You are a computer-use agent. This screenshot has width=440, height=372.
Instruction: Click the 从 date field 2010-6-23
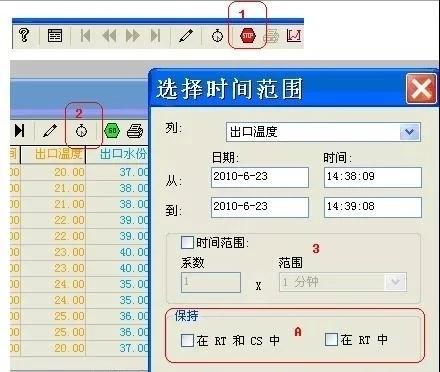pos(260,177)
